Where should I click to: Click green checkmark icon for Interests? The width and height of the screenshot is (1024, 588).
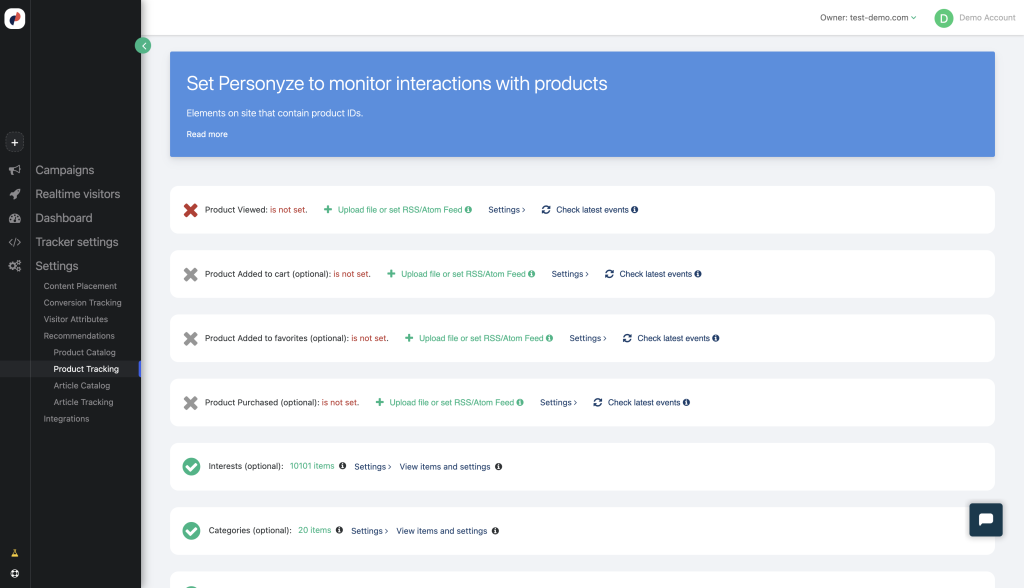point(191,466)
